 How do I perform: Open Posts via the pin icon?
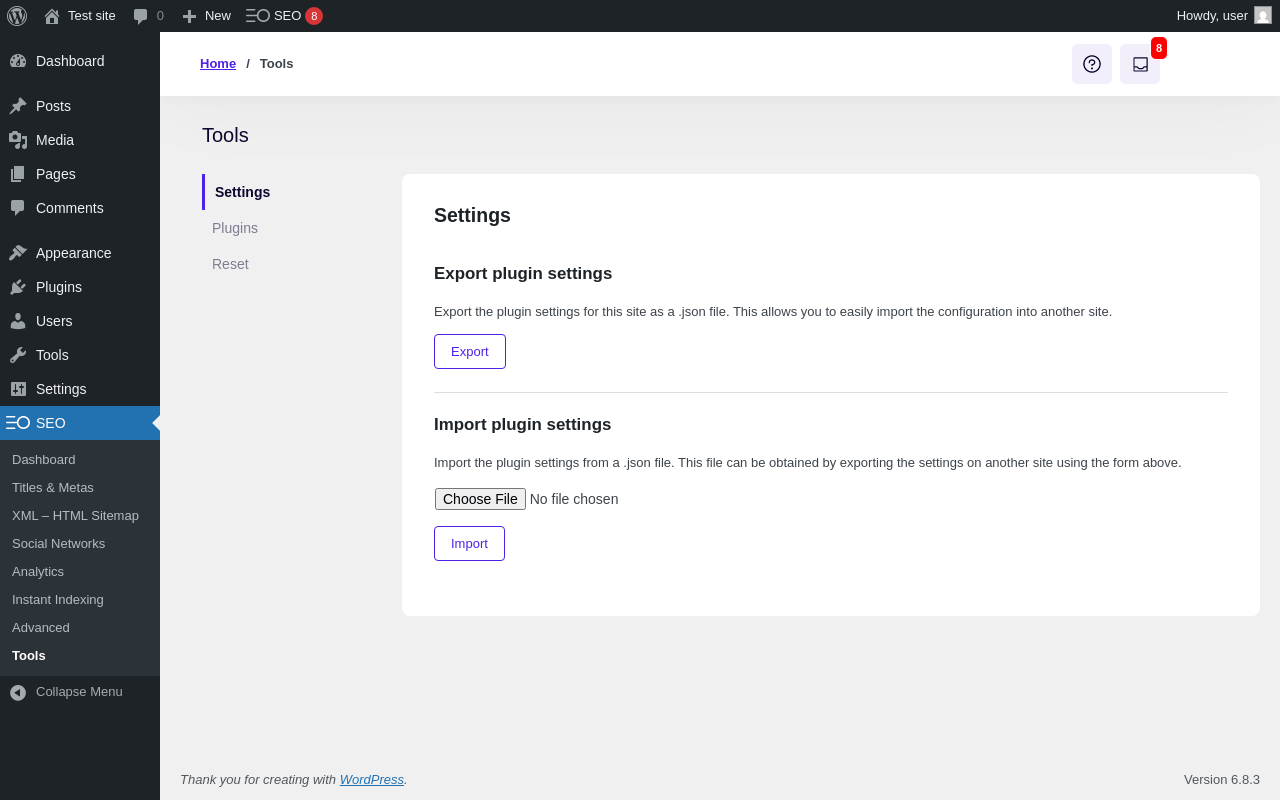(18, 106)
